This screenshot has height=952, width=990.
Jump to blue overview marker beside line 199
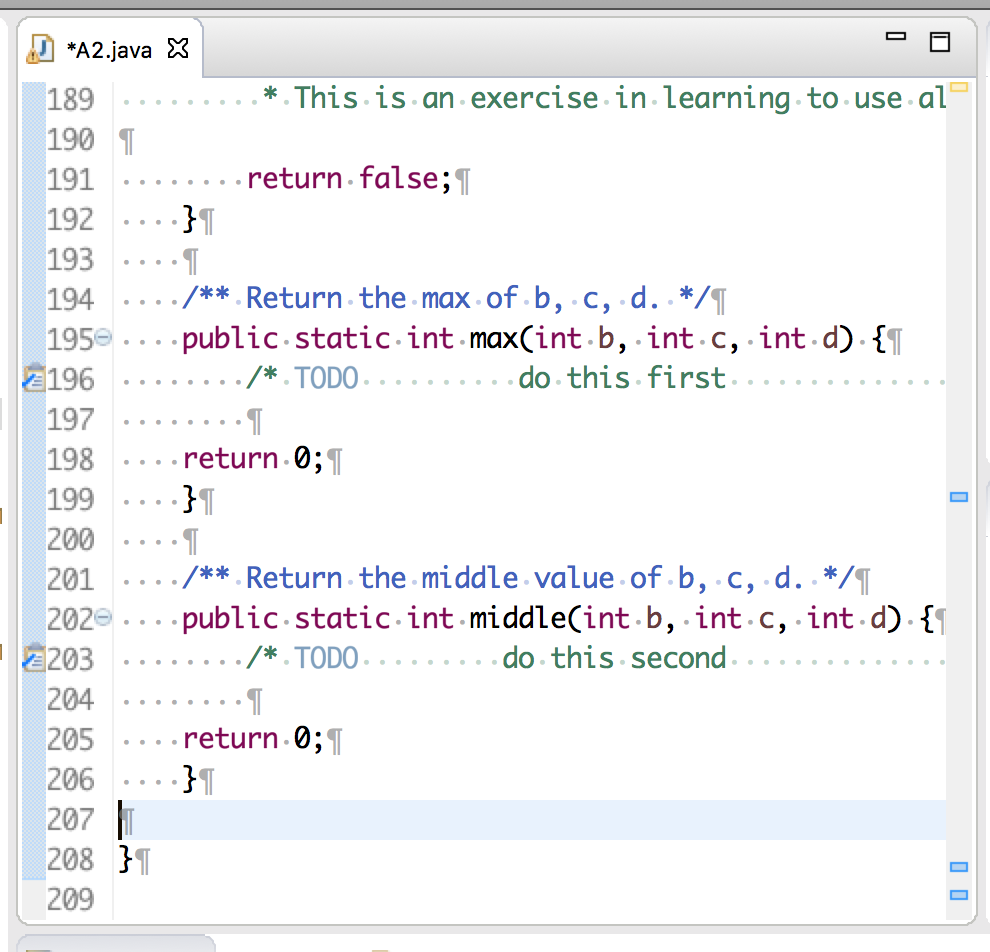point(959,497)
